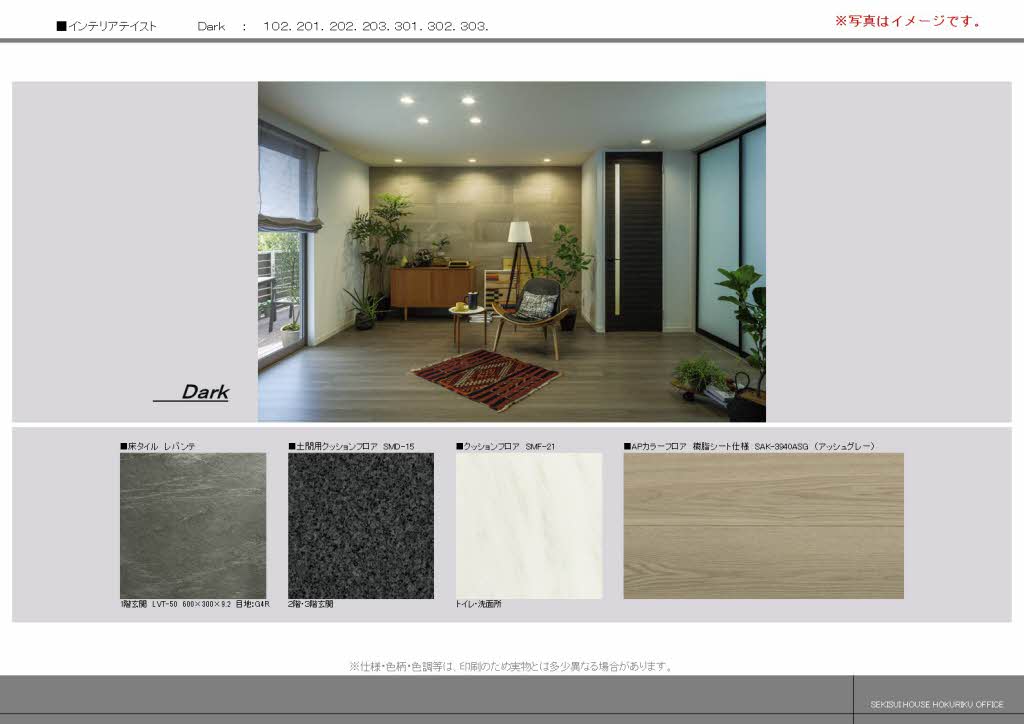The image size is (1024, 724).
Task: Click the SEKISUI HOUSE HOKURIKU OFFICE footer text
Action: 936,704
